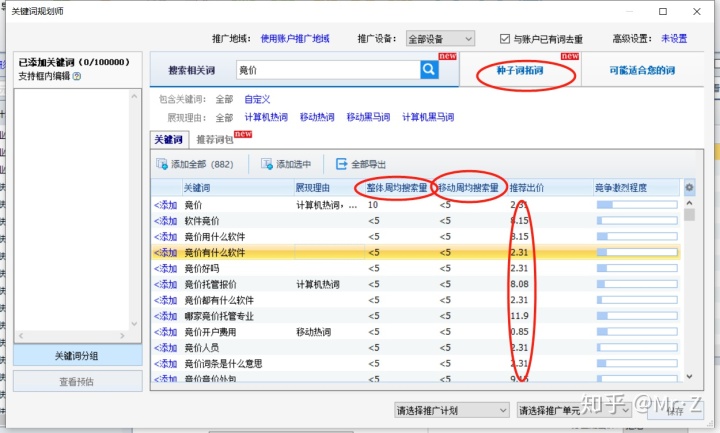Add the keyword 竞价词条是什么意思 via <添加
This screenshot has width=720, height=433.
coord(165,363)
